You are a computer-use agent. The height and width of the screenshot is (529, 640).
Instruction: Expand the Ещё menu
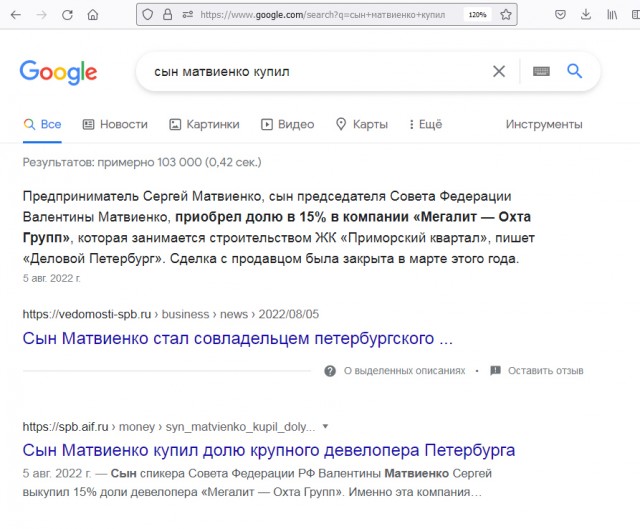(x=426, y=124)
